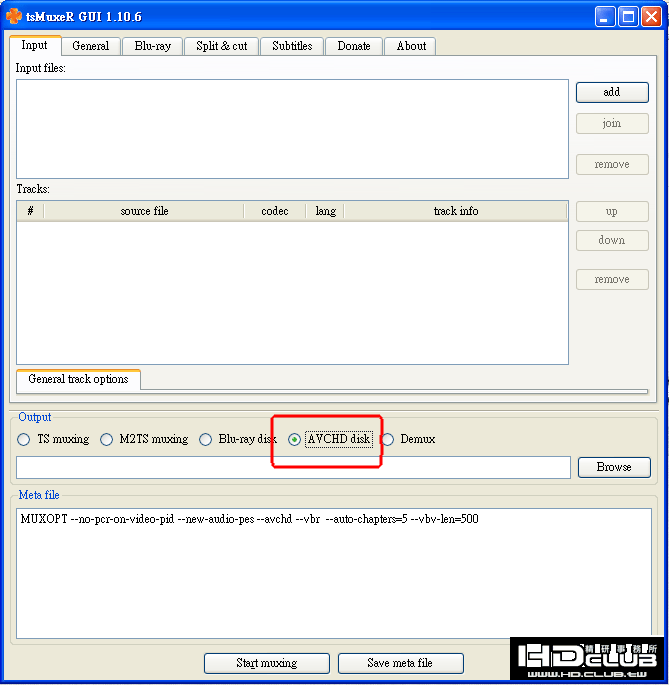Open the Donate tab
This screenshot has height=685, width=669.
tap(354, 46)
